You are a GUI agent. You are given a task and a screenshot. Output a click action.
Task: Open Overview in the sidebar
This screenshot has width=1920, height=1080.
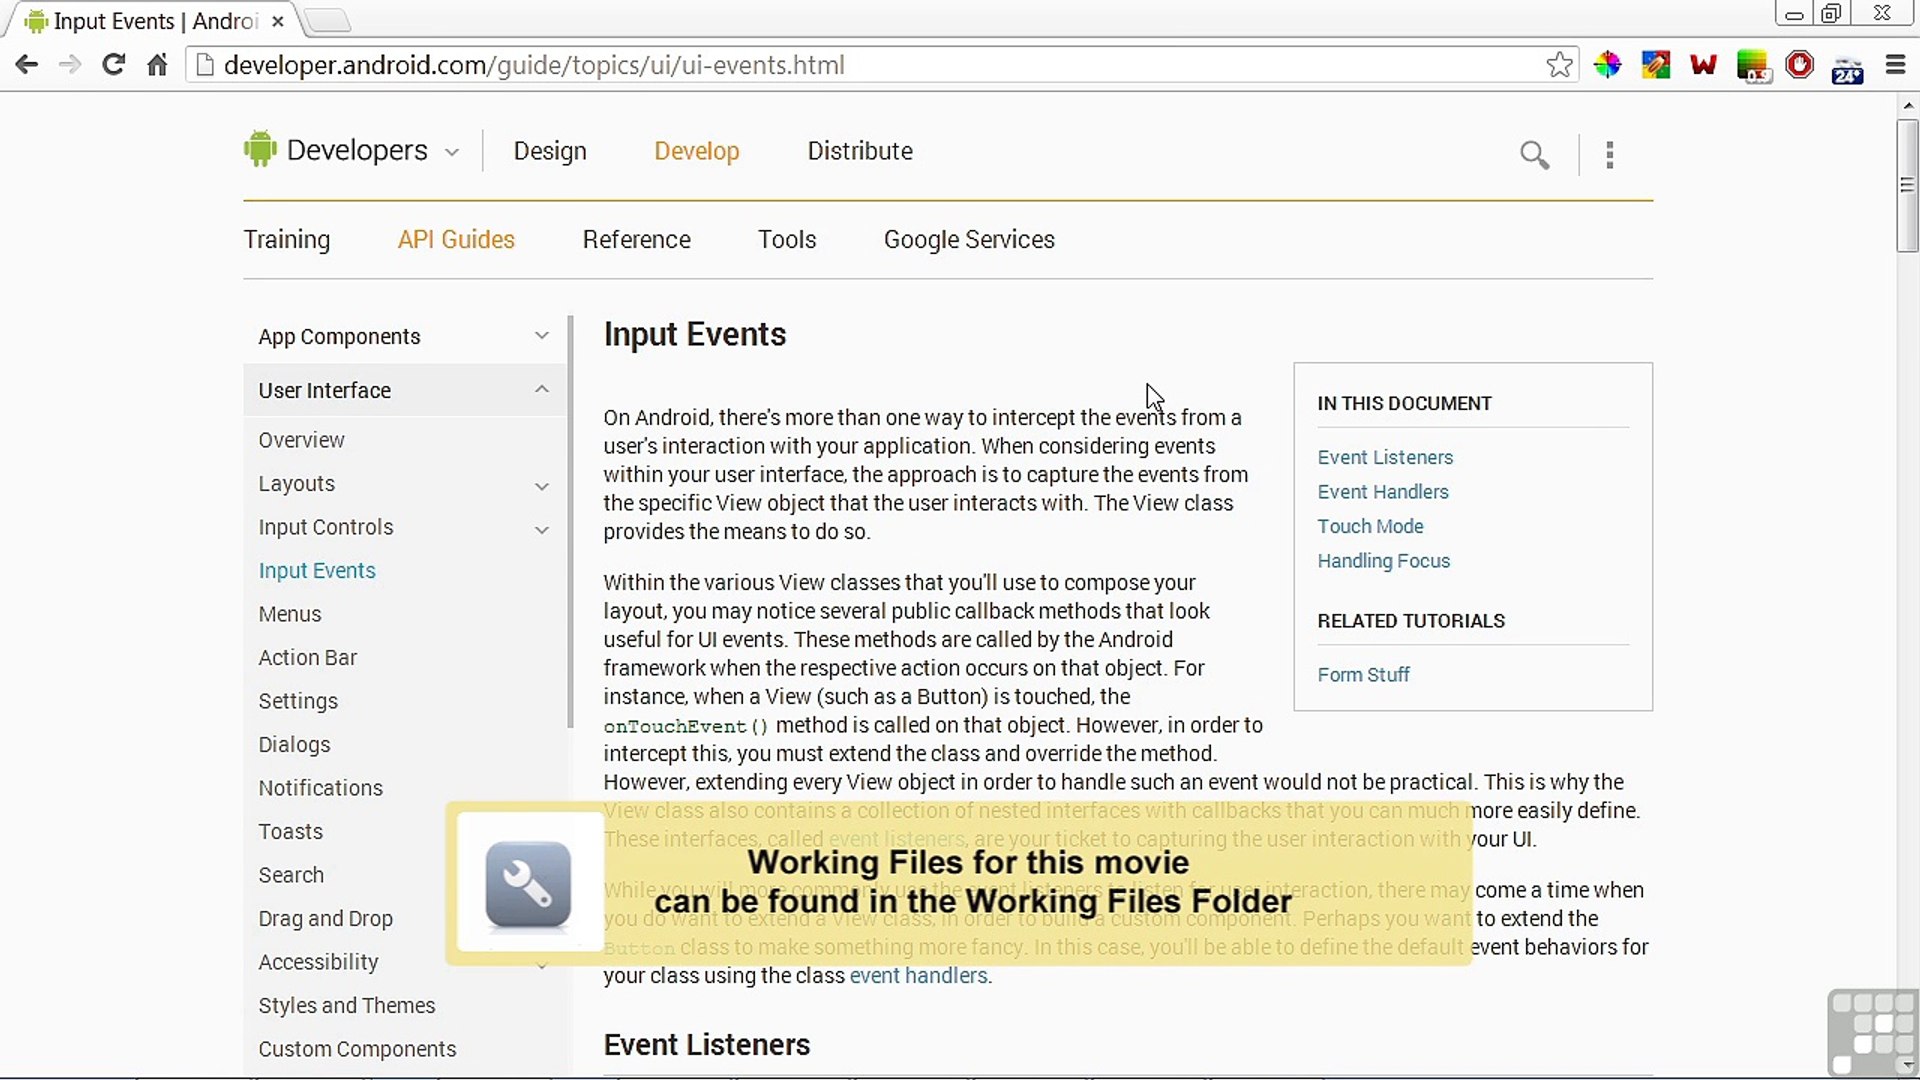click(x=301, y=440)
